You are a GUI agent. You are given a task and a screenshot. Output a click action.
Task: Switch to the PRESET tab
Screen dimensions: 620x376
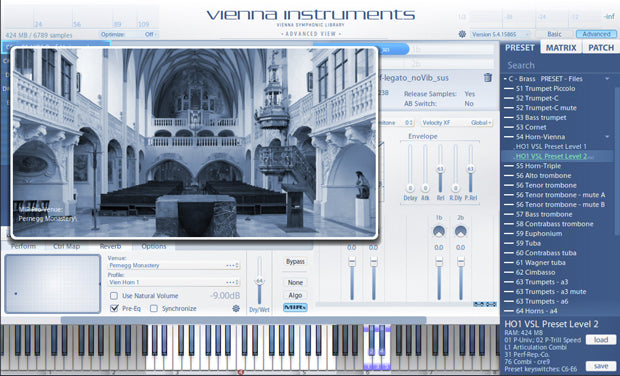point(520,47)
